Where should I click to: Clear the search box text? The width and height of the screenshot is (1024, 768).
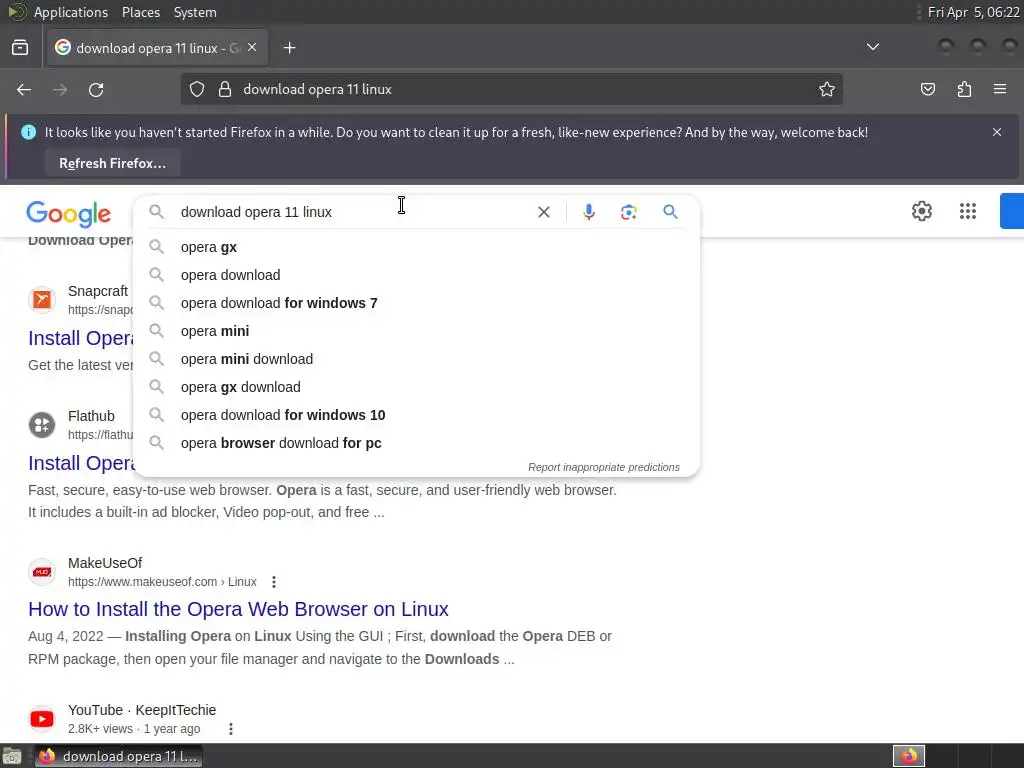(x=543, y=212)
